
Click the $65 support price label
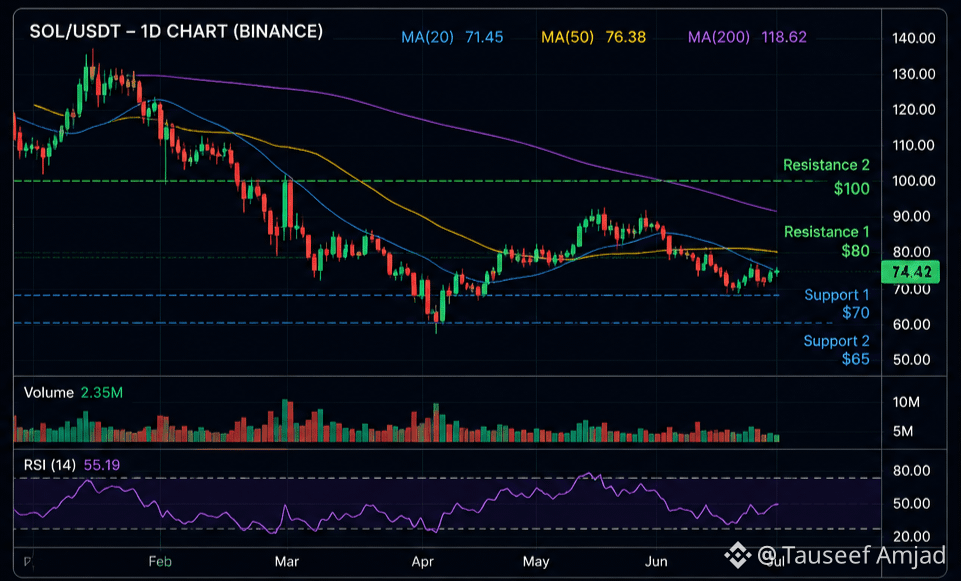pos(856,359)
